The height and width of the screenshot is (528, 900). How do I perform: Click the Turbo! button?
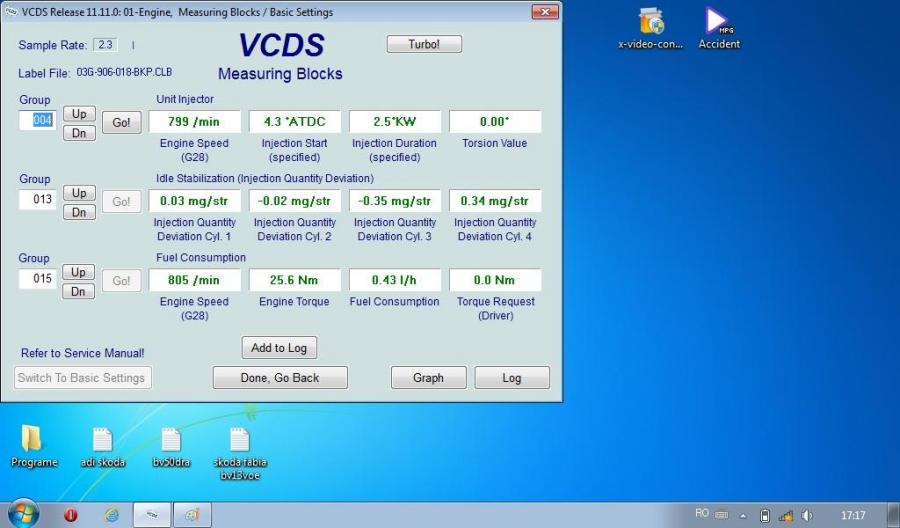click(x=424, y=44)
